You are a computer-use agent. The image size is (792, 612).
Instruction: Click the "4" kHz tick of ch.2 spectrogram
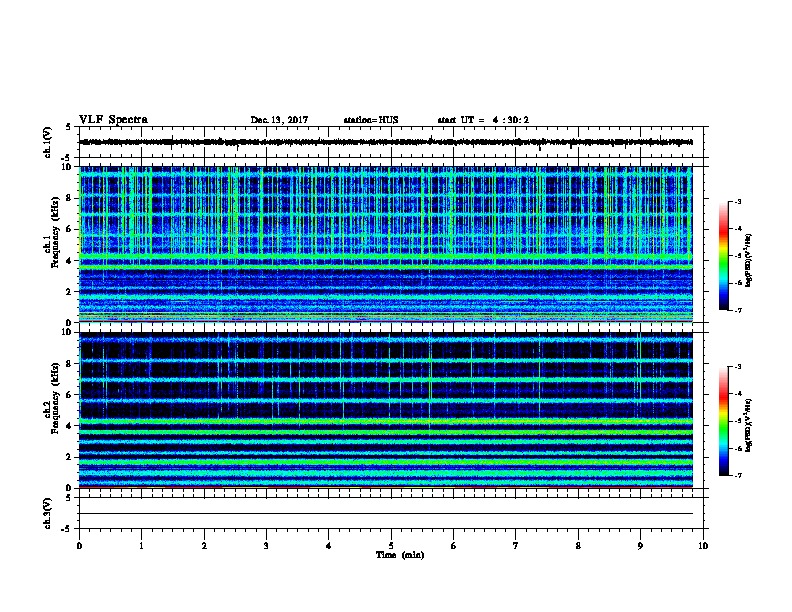tap(69, 426)
